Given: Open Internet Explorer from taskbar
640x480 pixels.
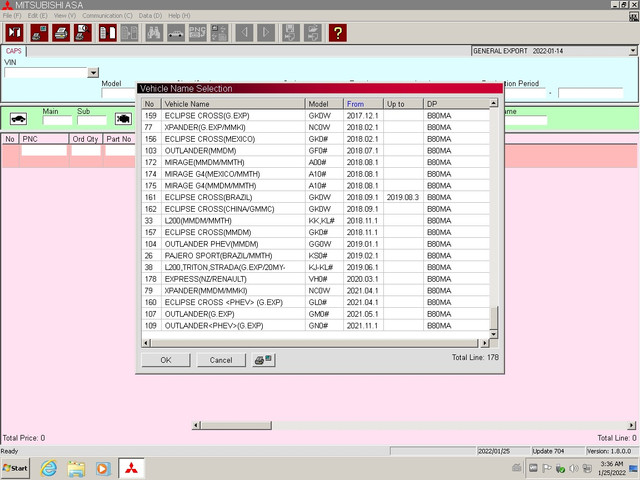Looking at the screenshot, I should 49,468.
